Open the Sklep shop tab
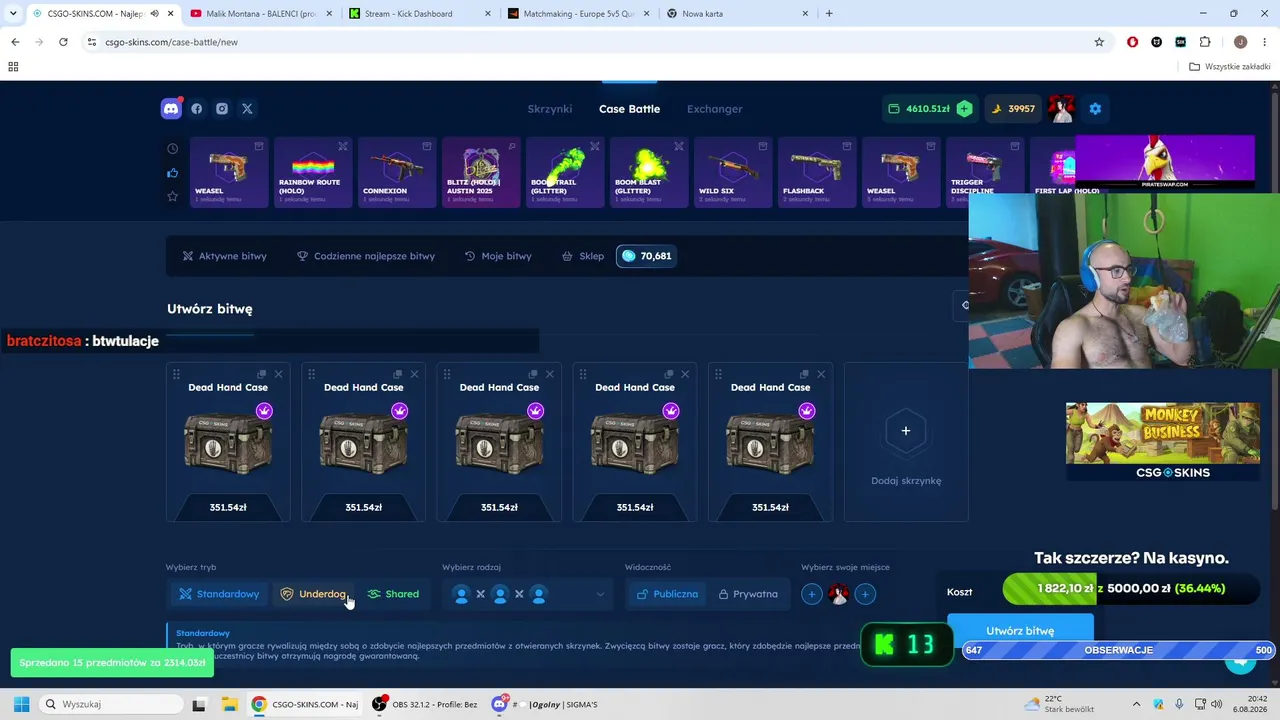 pyautogui.click(x=583, y=256)
